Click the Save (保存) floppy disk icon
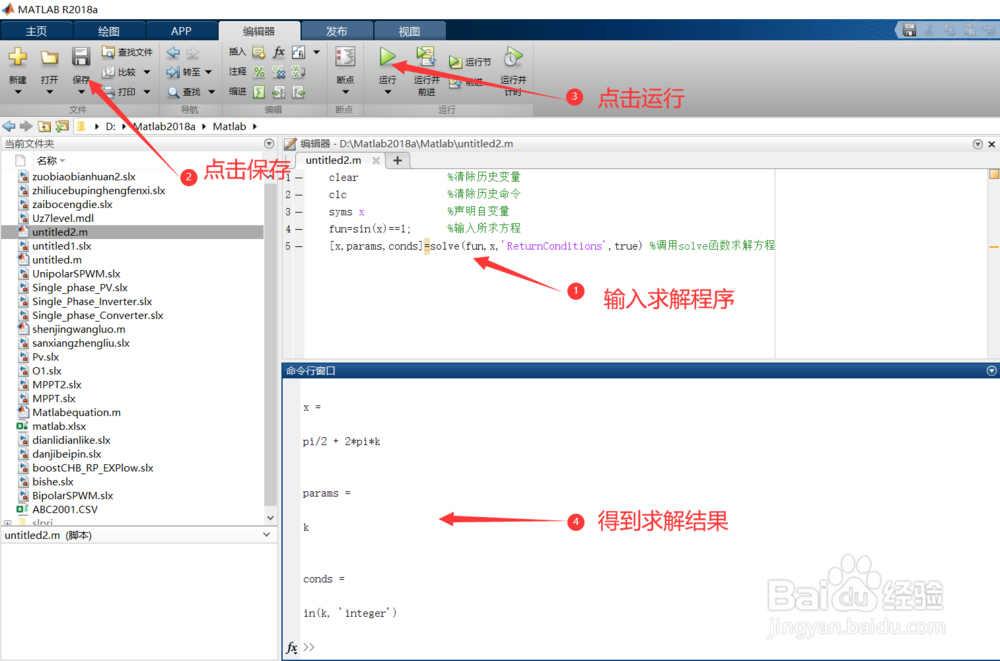Screen dimensions: 1000x661 tap(80, 57)
